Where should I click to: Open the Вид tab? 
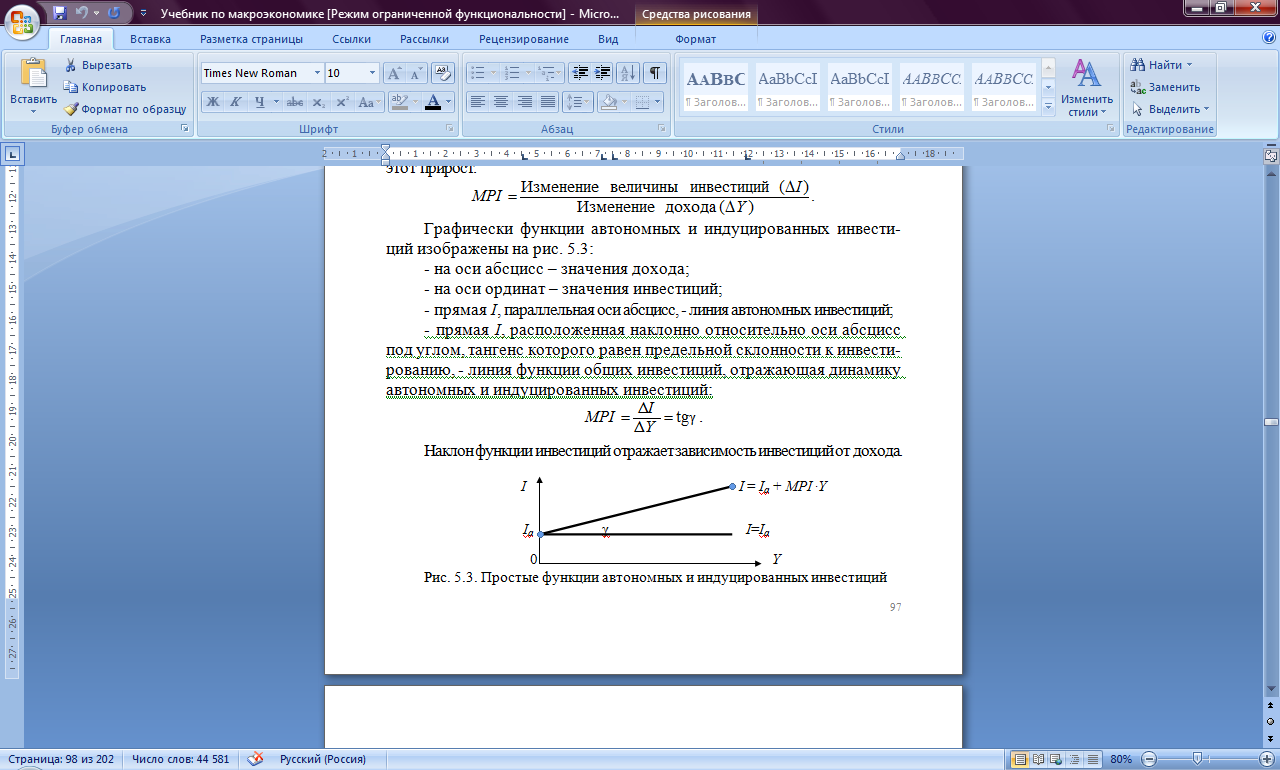(x=607, y=39)
